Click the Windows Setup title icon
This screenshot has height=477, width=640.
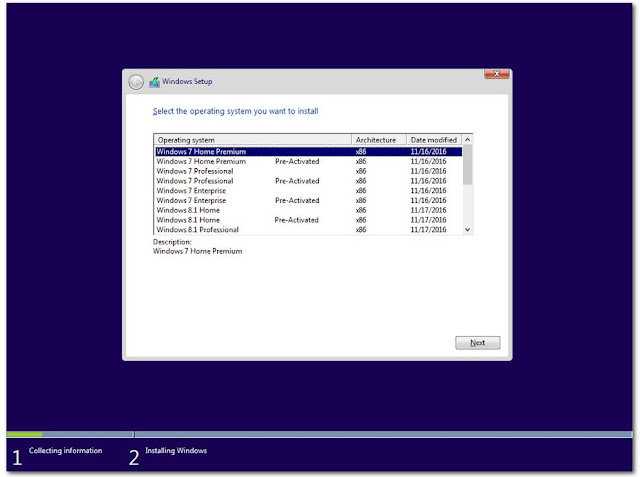[154, 82]
